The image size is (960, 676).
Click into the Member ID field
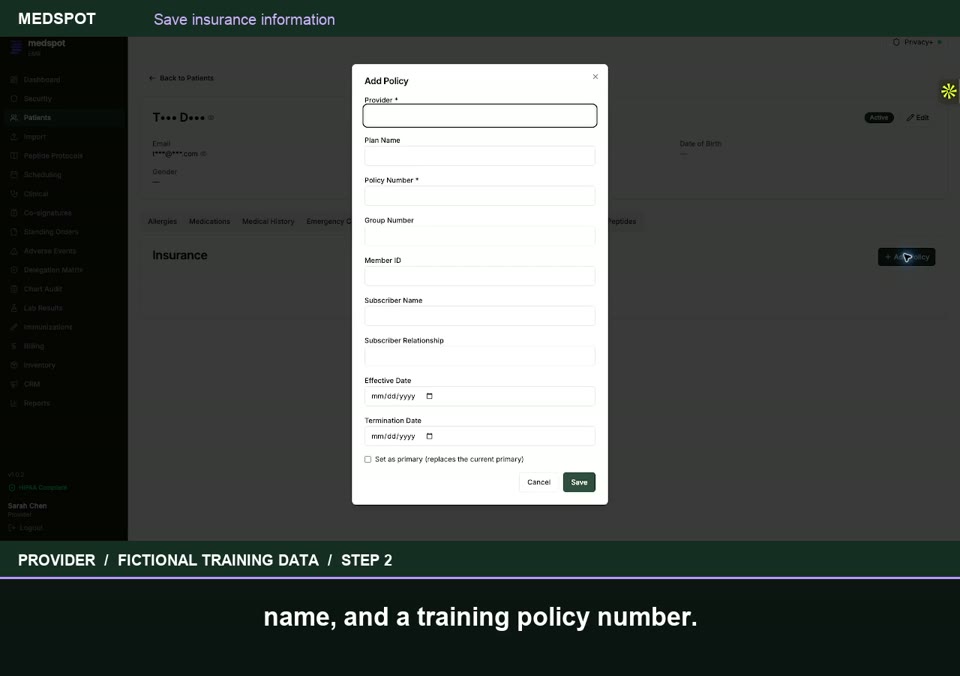479,276
